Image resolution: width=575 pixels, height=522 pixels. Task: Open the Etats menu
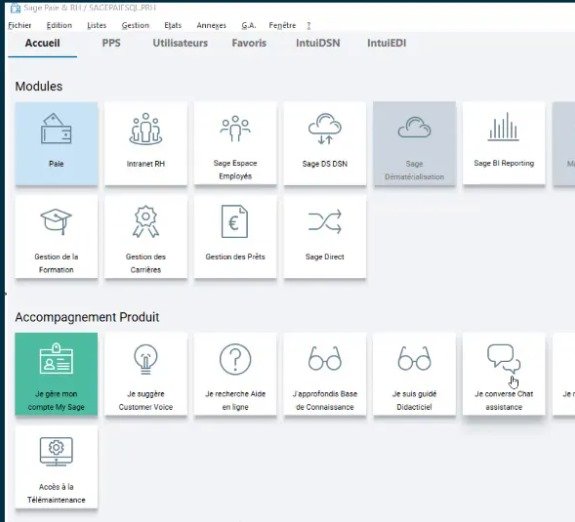tap(173, 25)
